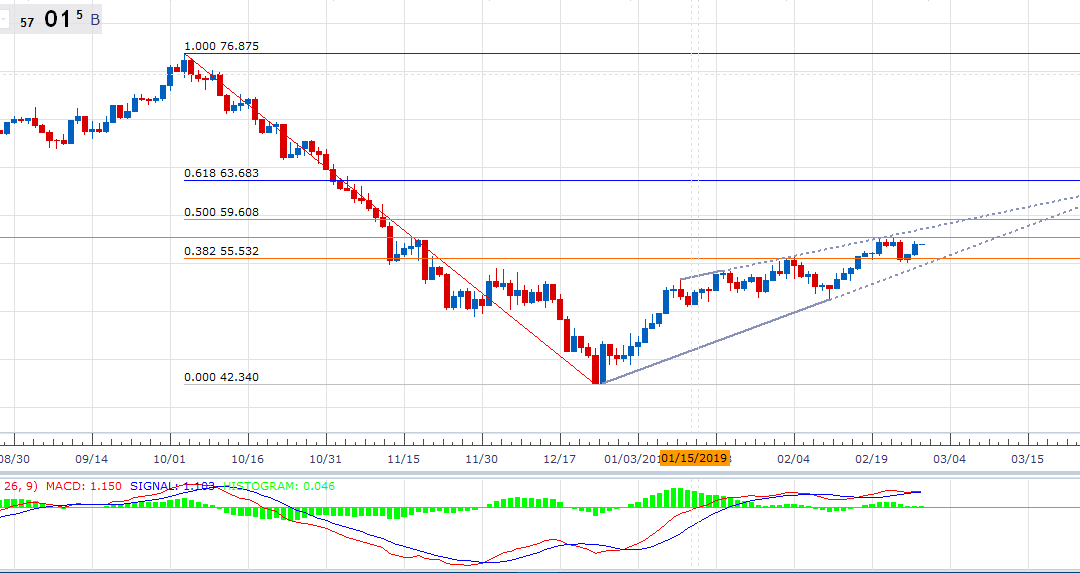Viewport: 1080px width, 573px height.
Task: Click the MACD: 1.150 indicator value
Action: point(83,486)
